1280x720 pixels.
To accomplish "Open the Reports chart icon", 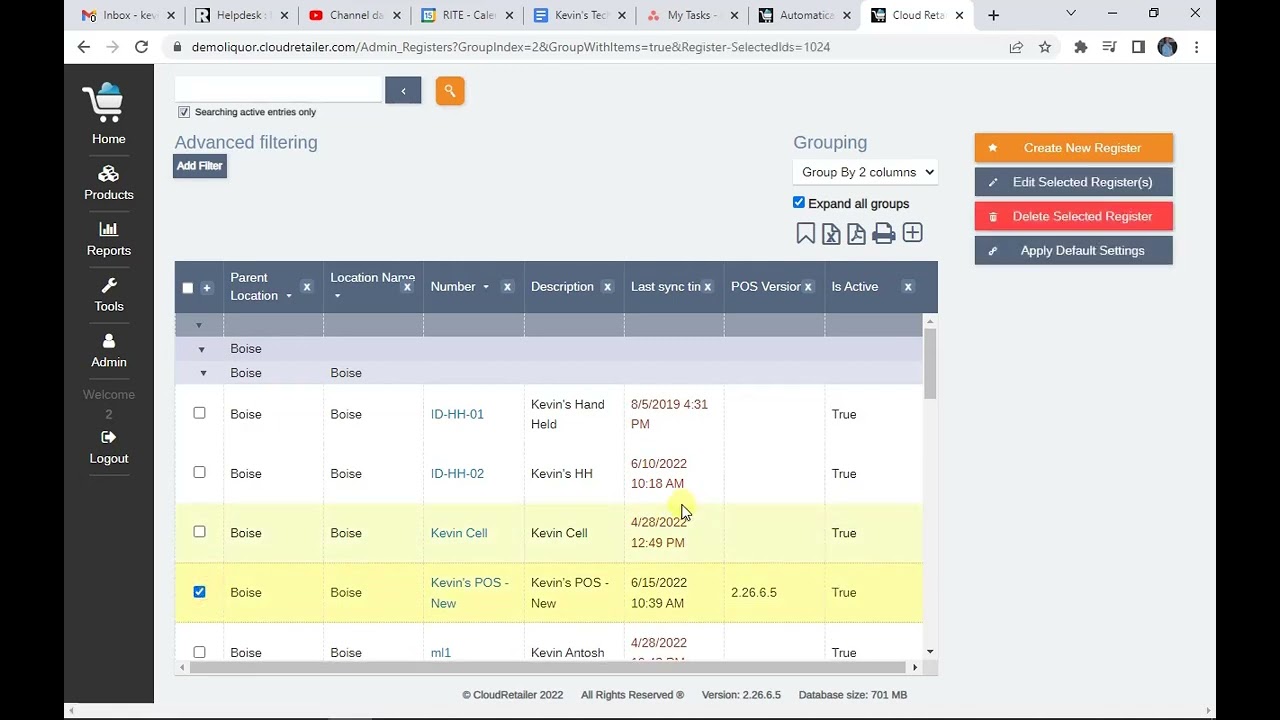I will 109,230.
